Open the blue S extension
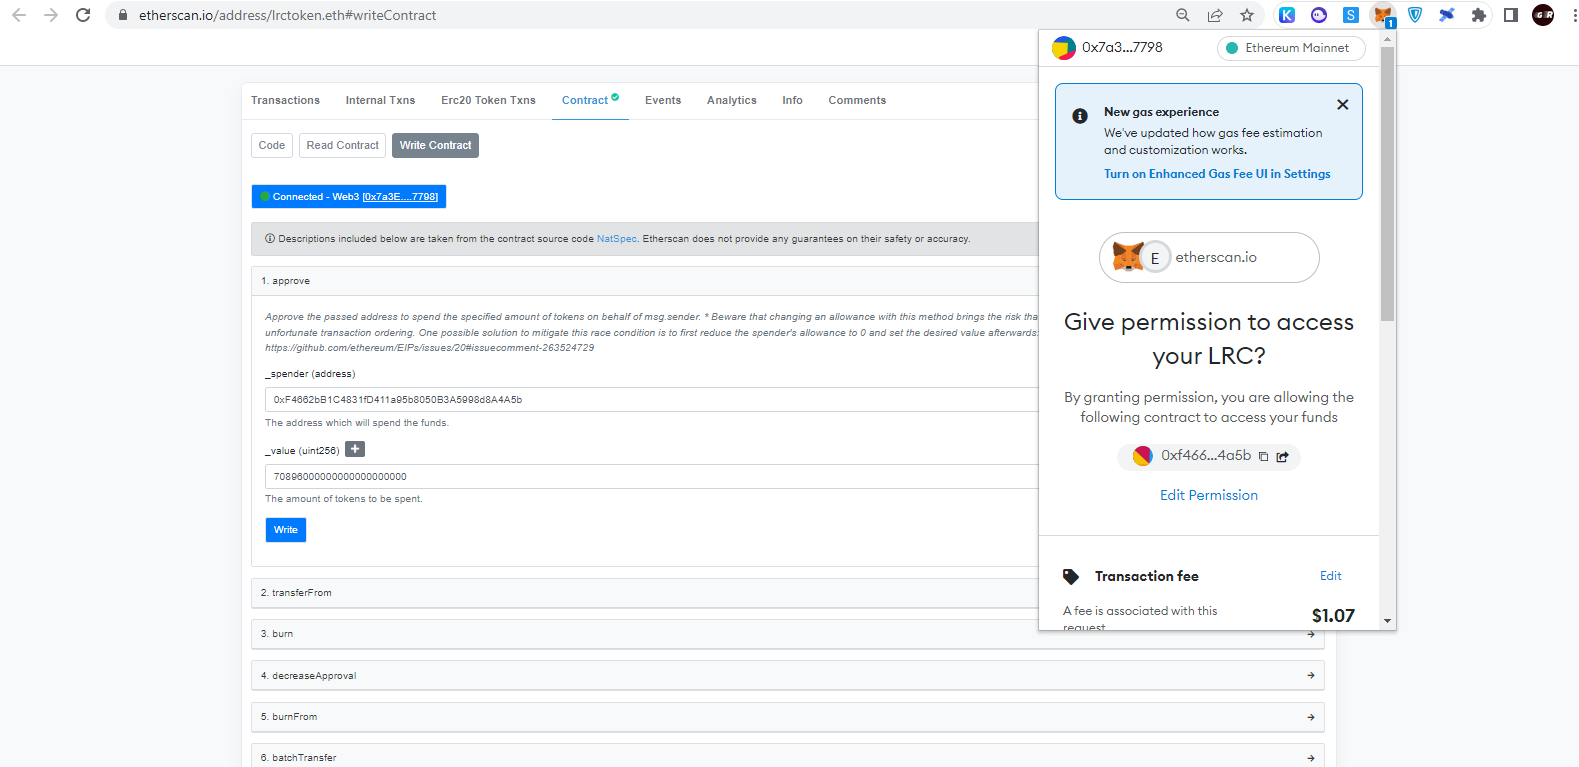 click(x=1351, y=15)
